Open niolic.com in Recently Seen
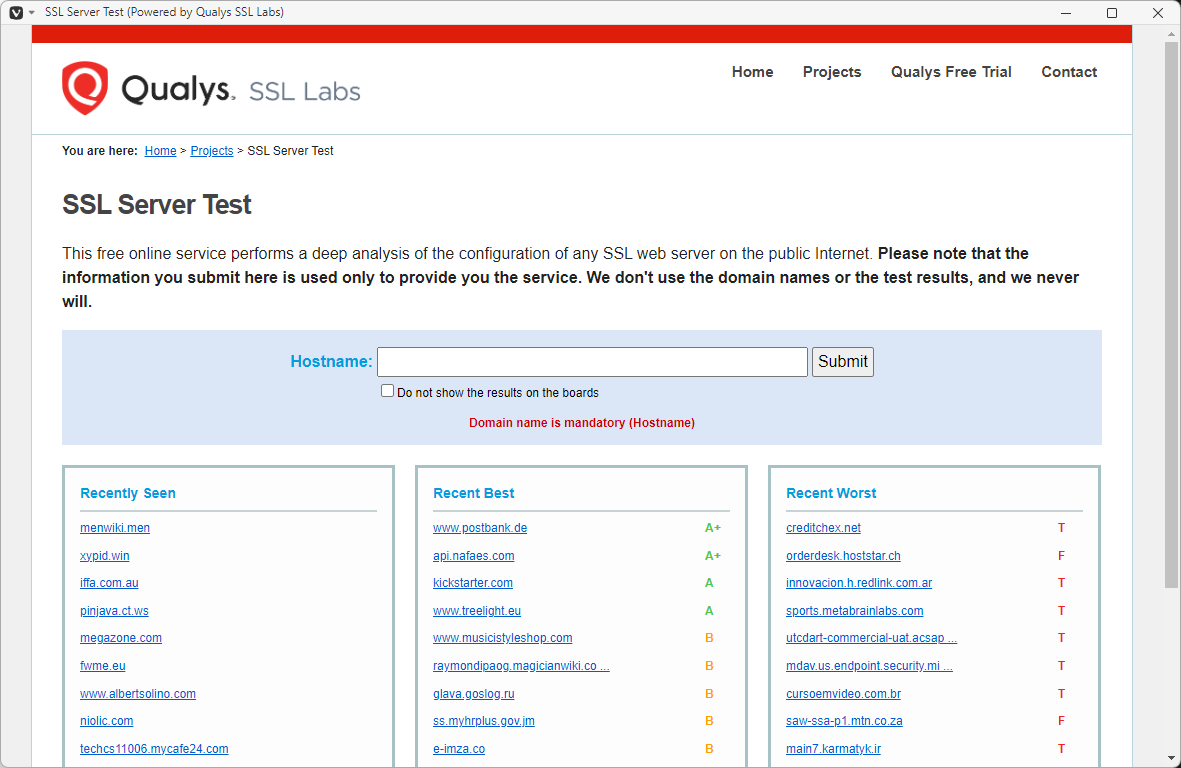This screenshot has height=768, width=1181. [106, 721]
